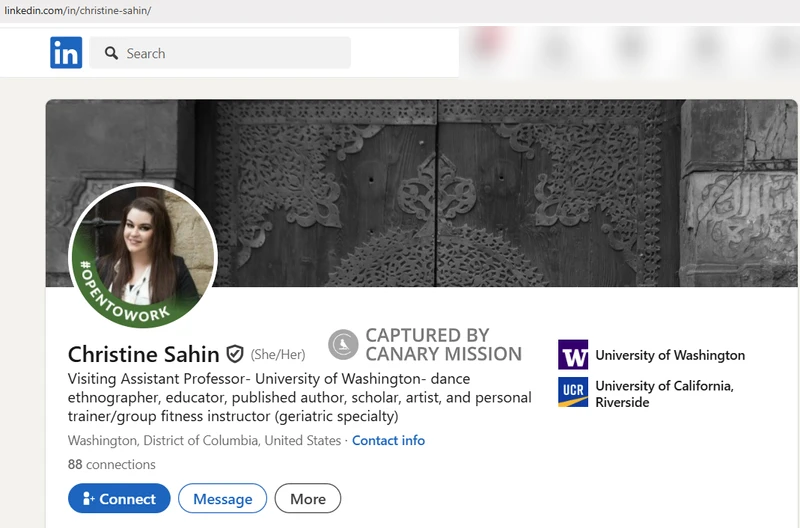This screenshot has height=528, width=800.
Task: Click the LinkedIn logo icon
Action: click(66, 53)
